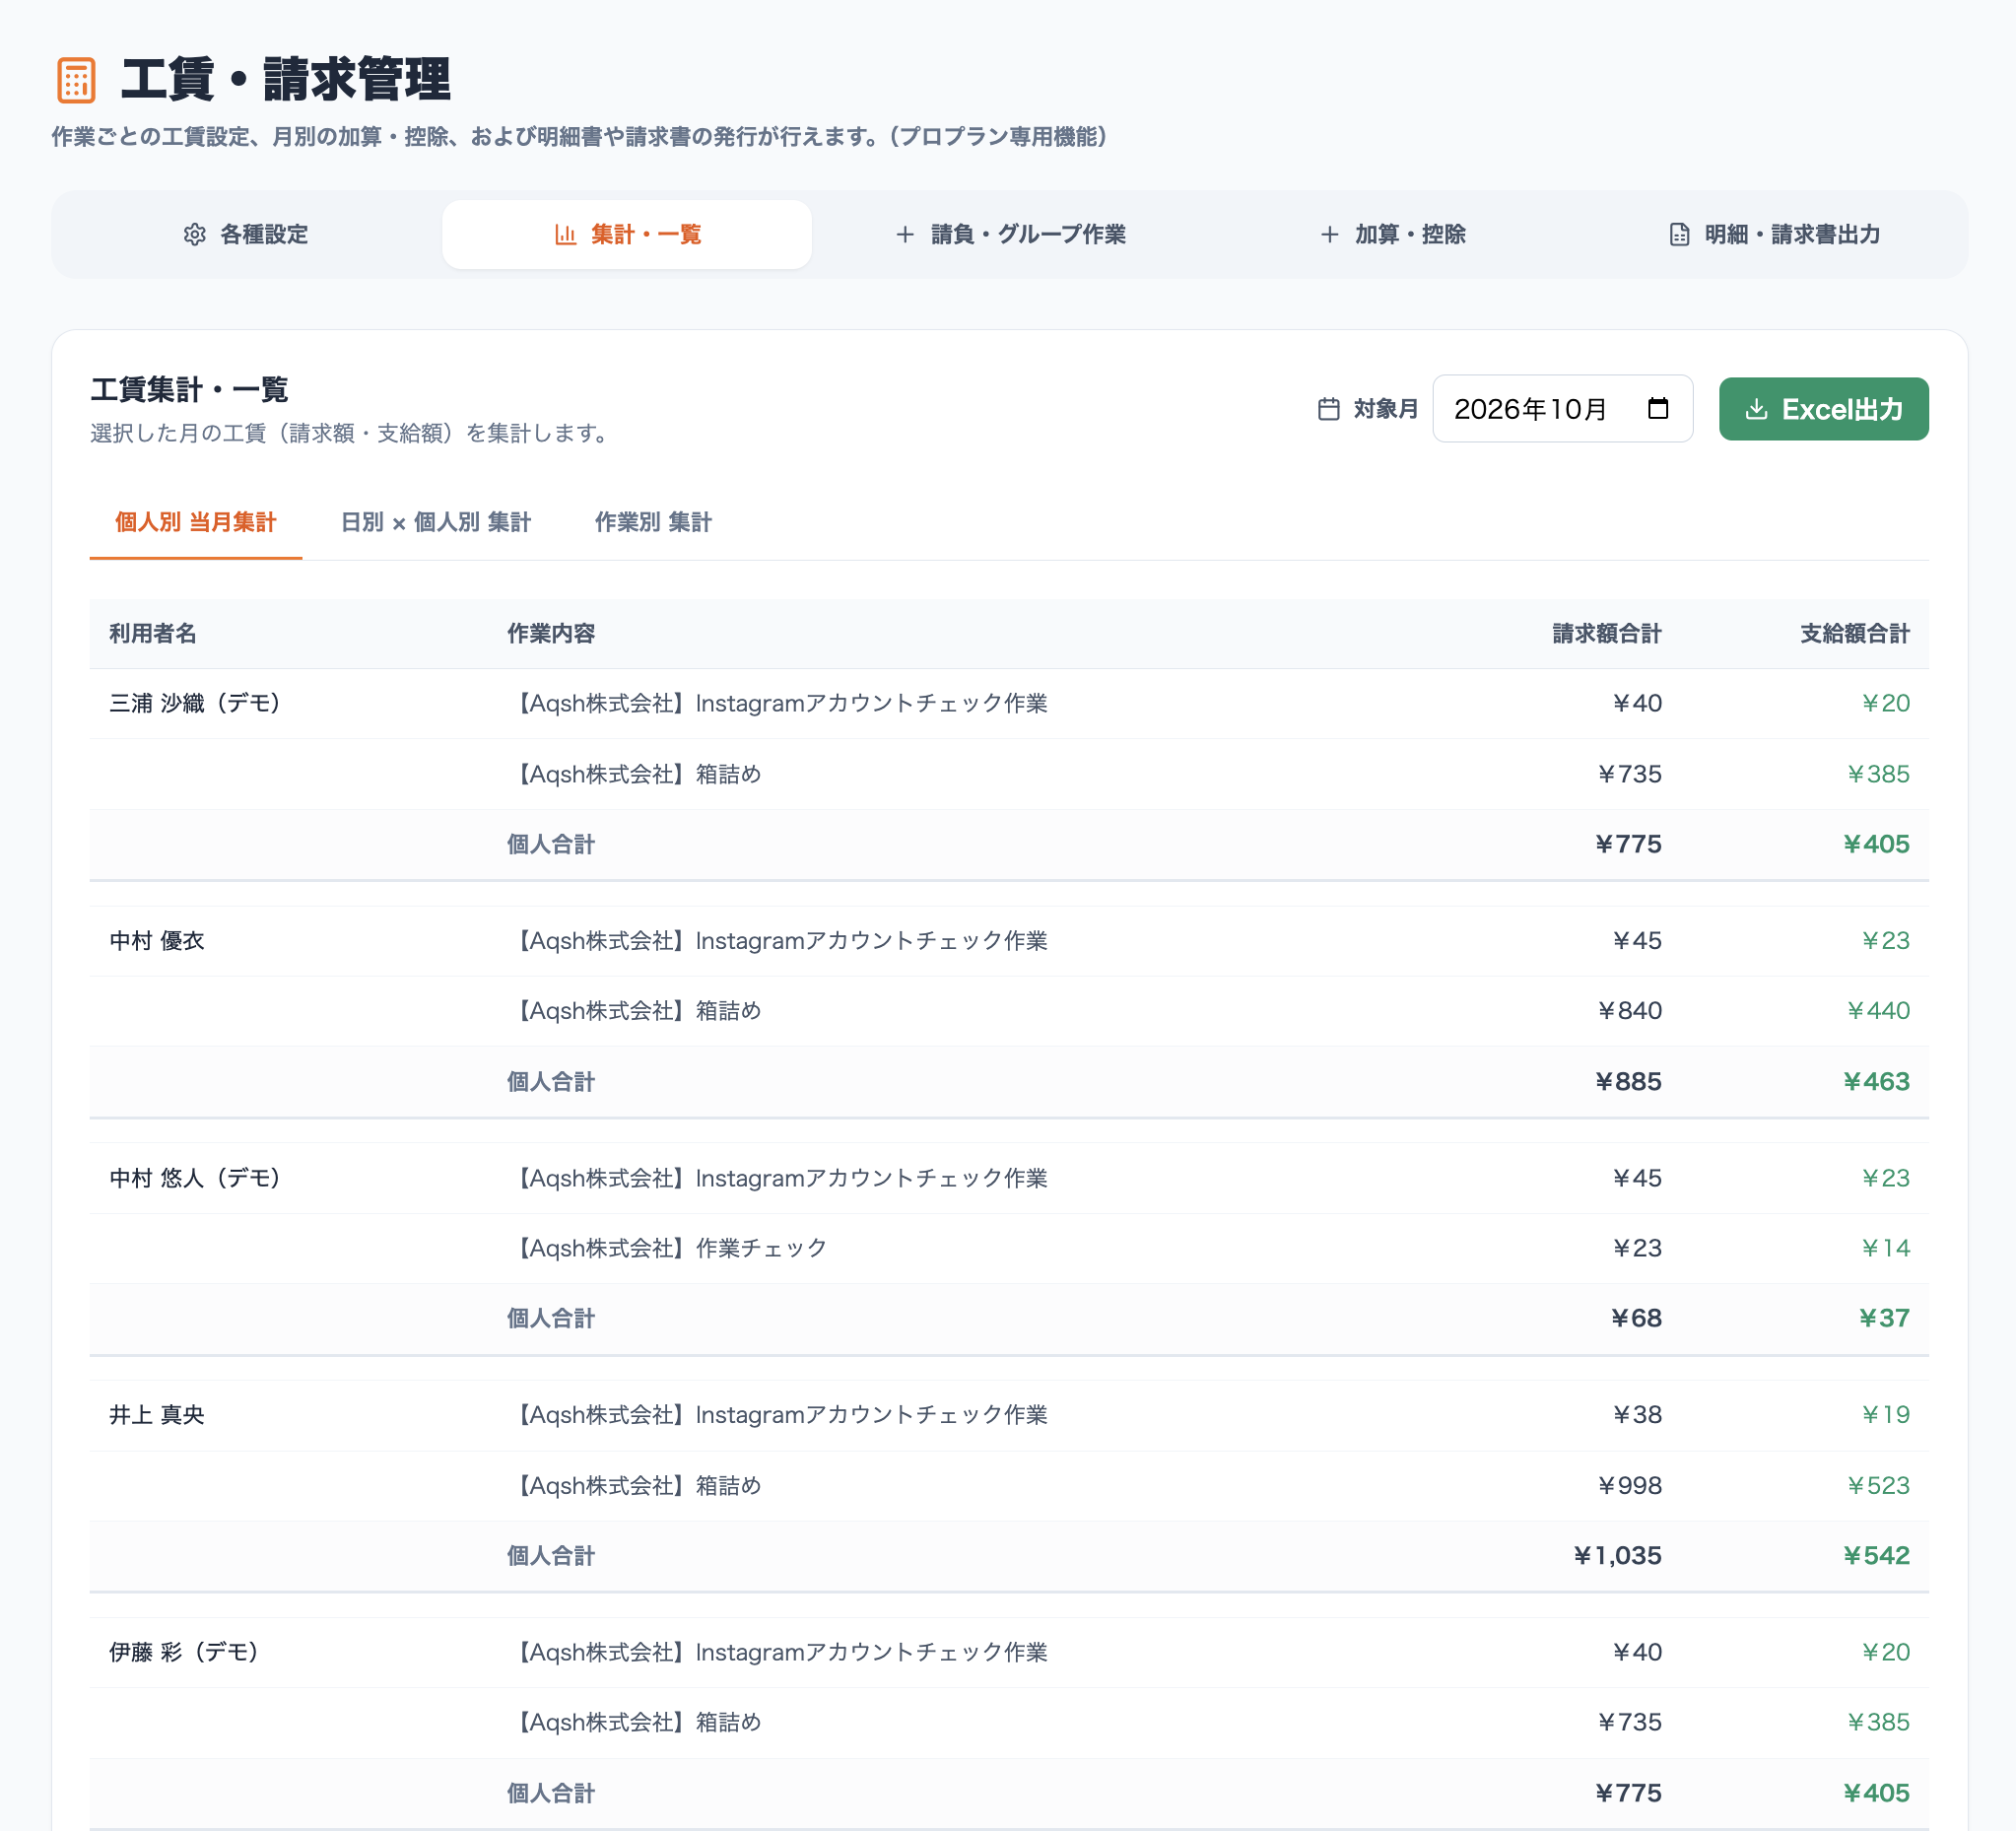Click the ¥998 billing amount
This screenshot has width=2016, height=1831.
[x=1629, y=1485]
